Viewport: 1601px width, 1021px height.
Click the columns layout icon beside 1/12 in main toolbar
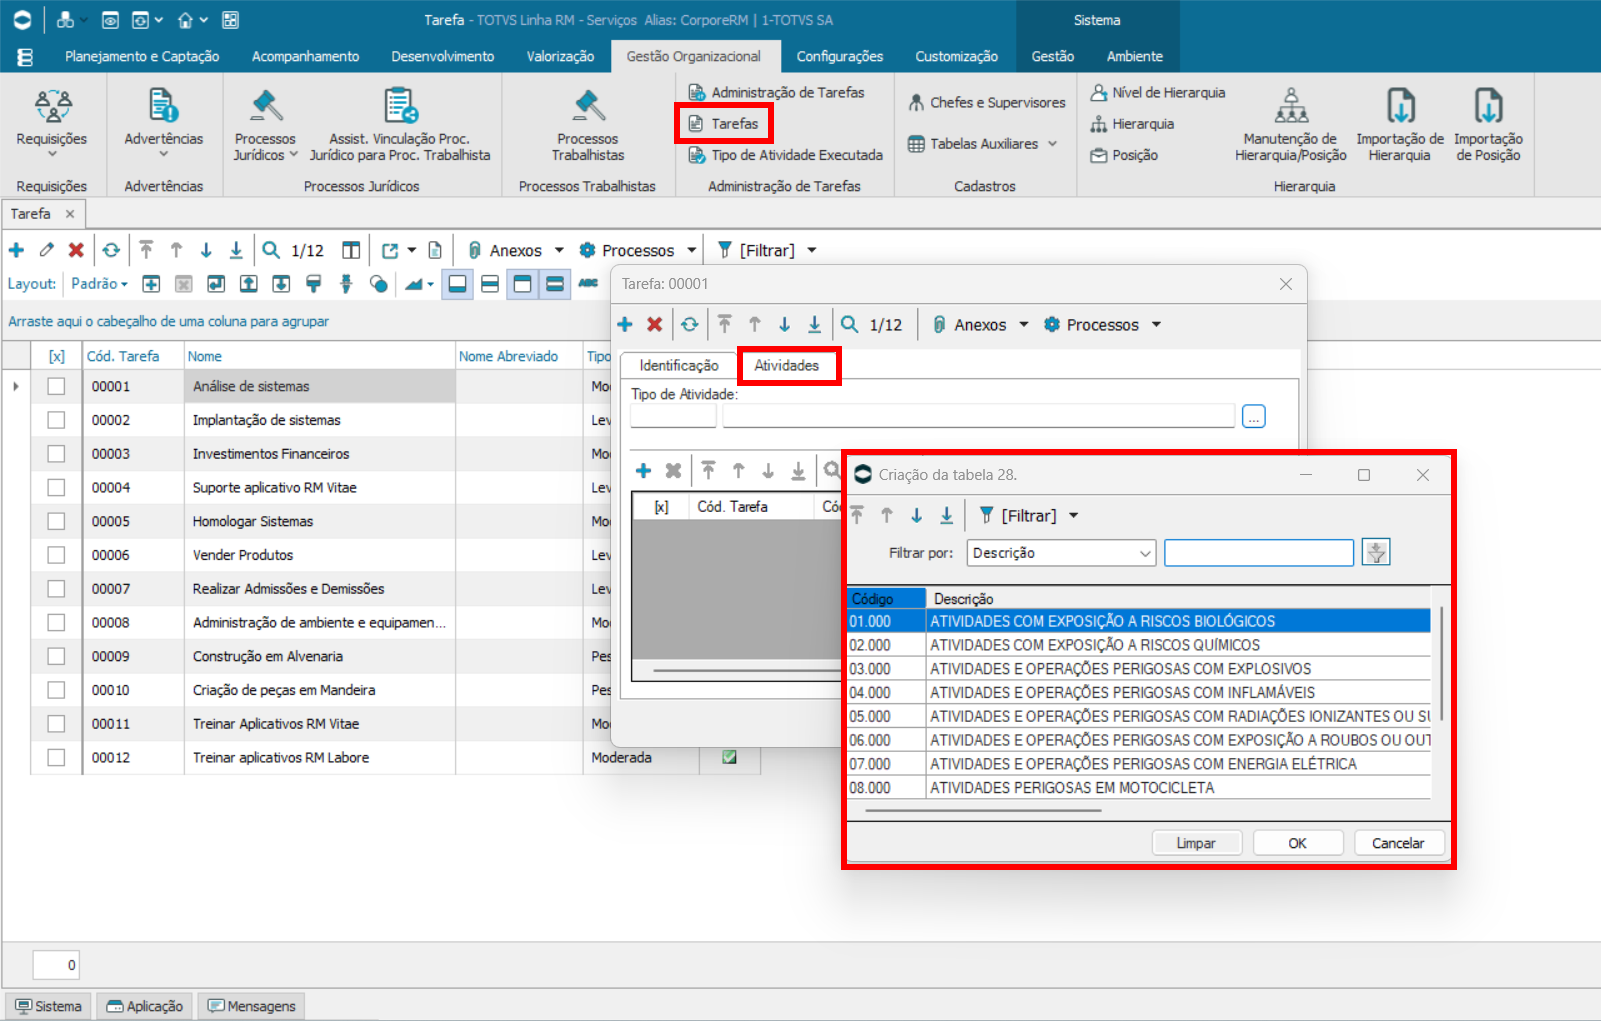click(351, 250)
